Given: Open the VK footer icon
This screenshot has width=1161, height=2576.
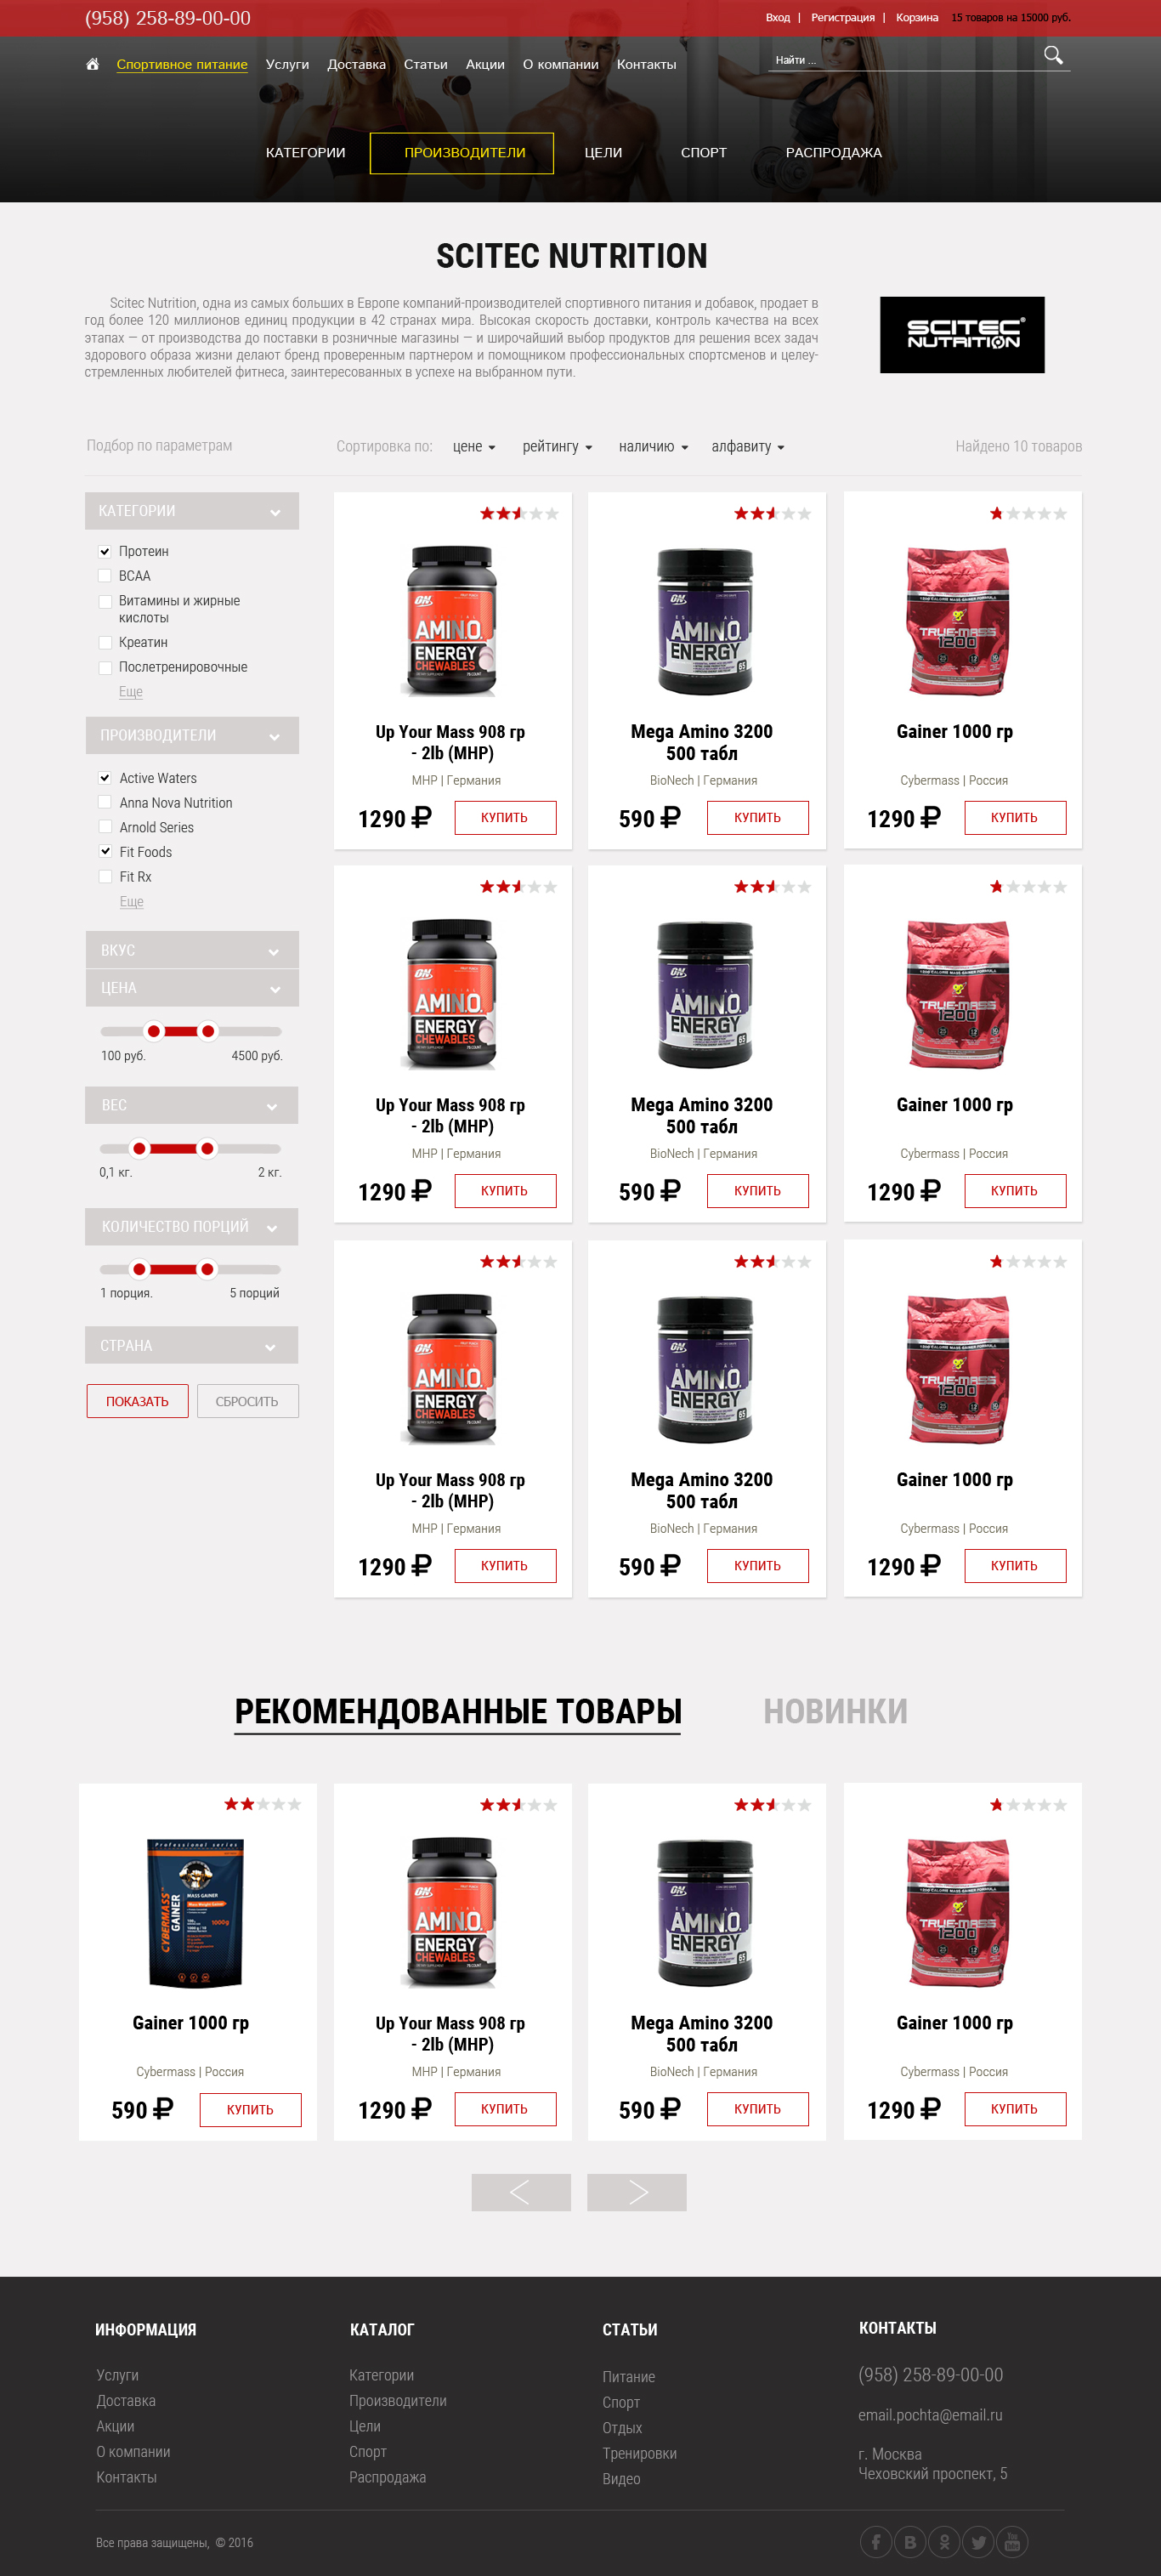Looking at the screenshot, I should [910, 2541].
